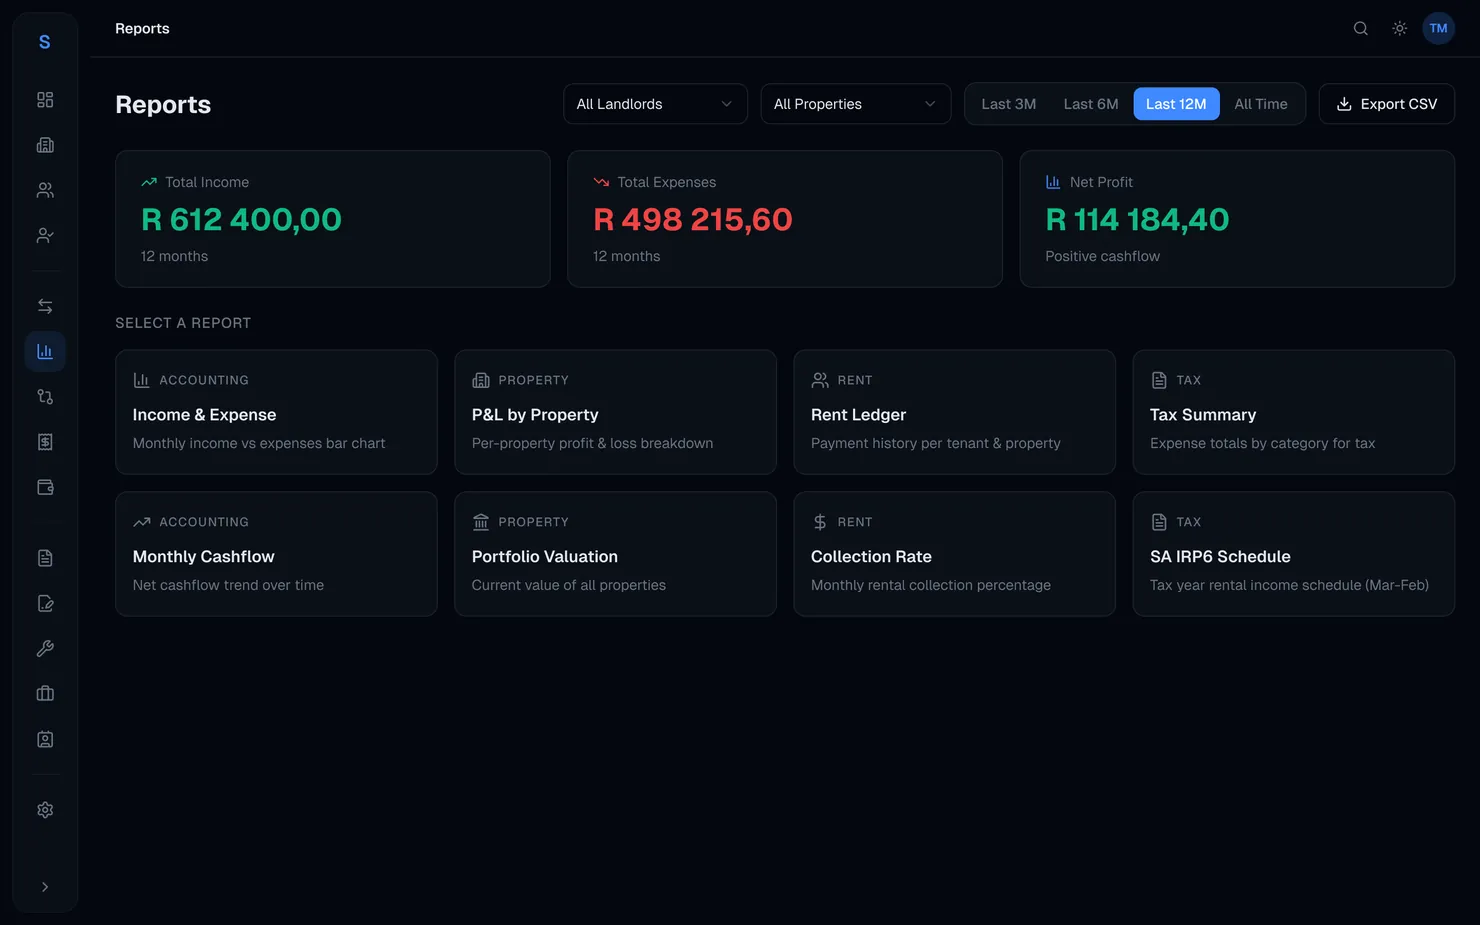Open the TM user avatar menu

click(x=1438, y=28)
